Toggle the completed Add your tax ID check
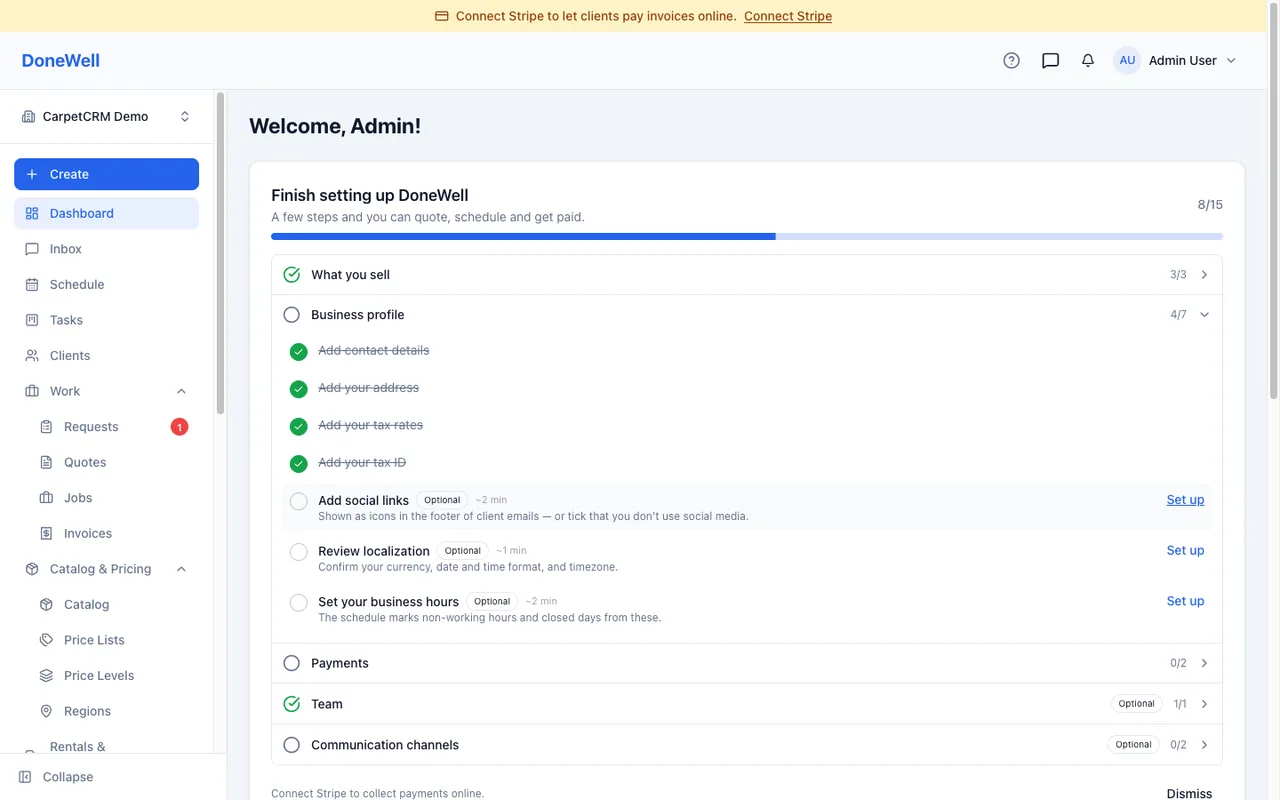This screenshot has height=800, width=1280. tap(299, 464)
